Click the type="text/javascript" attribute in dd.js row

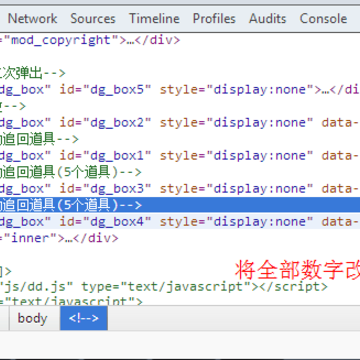[167, 287]
